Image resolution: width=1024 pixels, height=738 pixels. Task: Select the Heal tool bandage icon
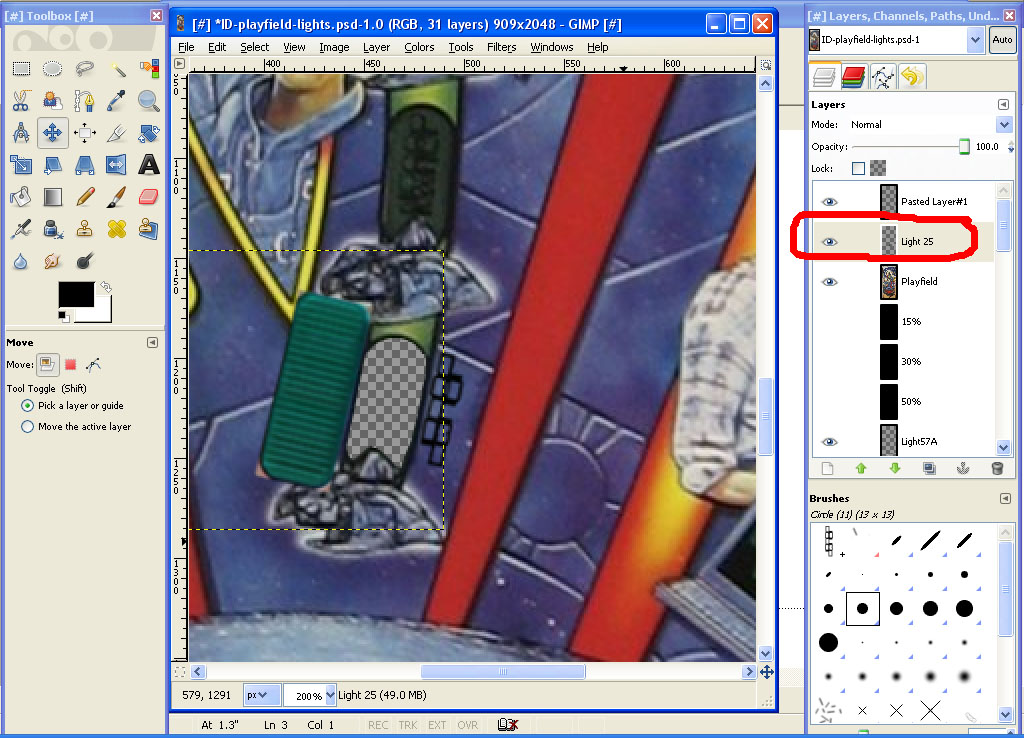(117, 229)
